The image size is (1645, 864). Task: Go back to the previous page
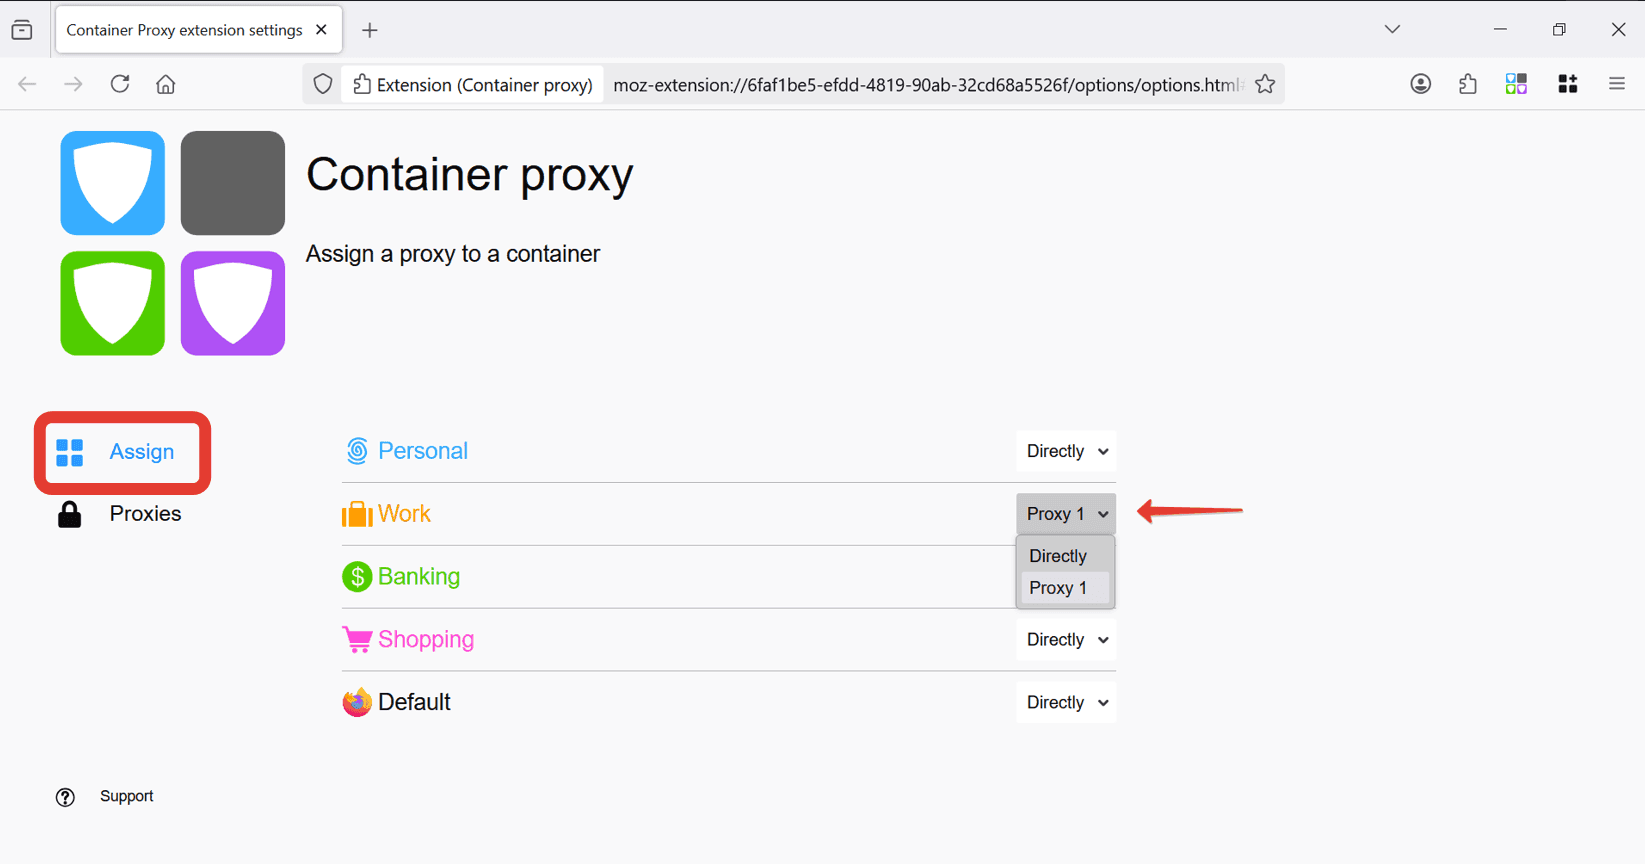coord(27,84)
